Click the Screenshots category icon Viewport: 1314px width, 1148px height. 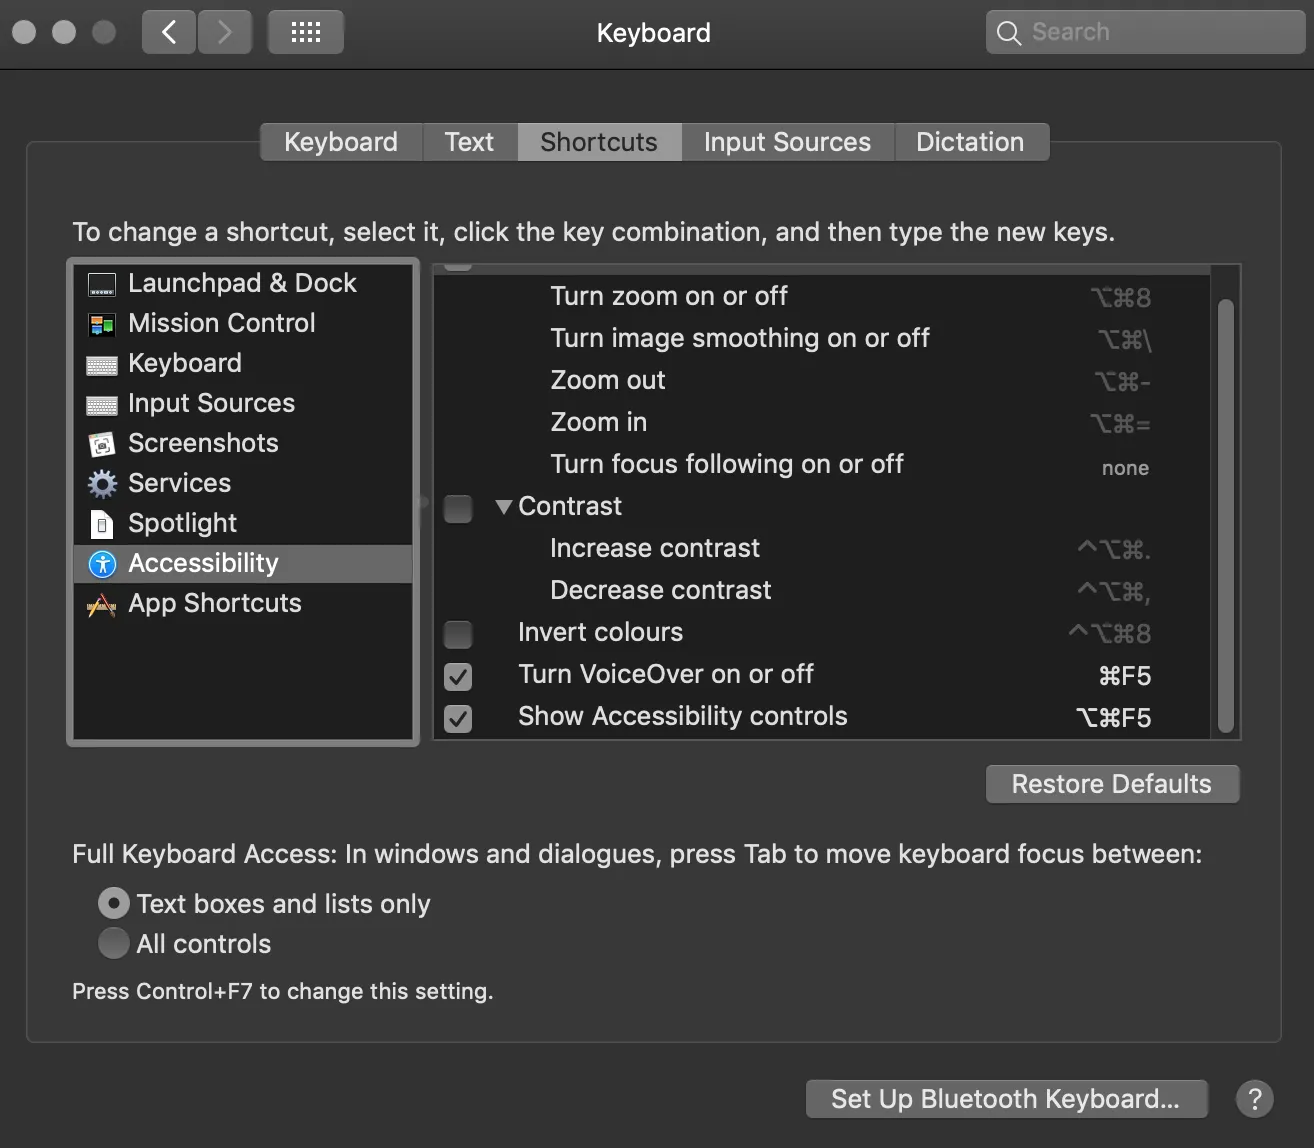(102, 444)
